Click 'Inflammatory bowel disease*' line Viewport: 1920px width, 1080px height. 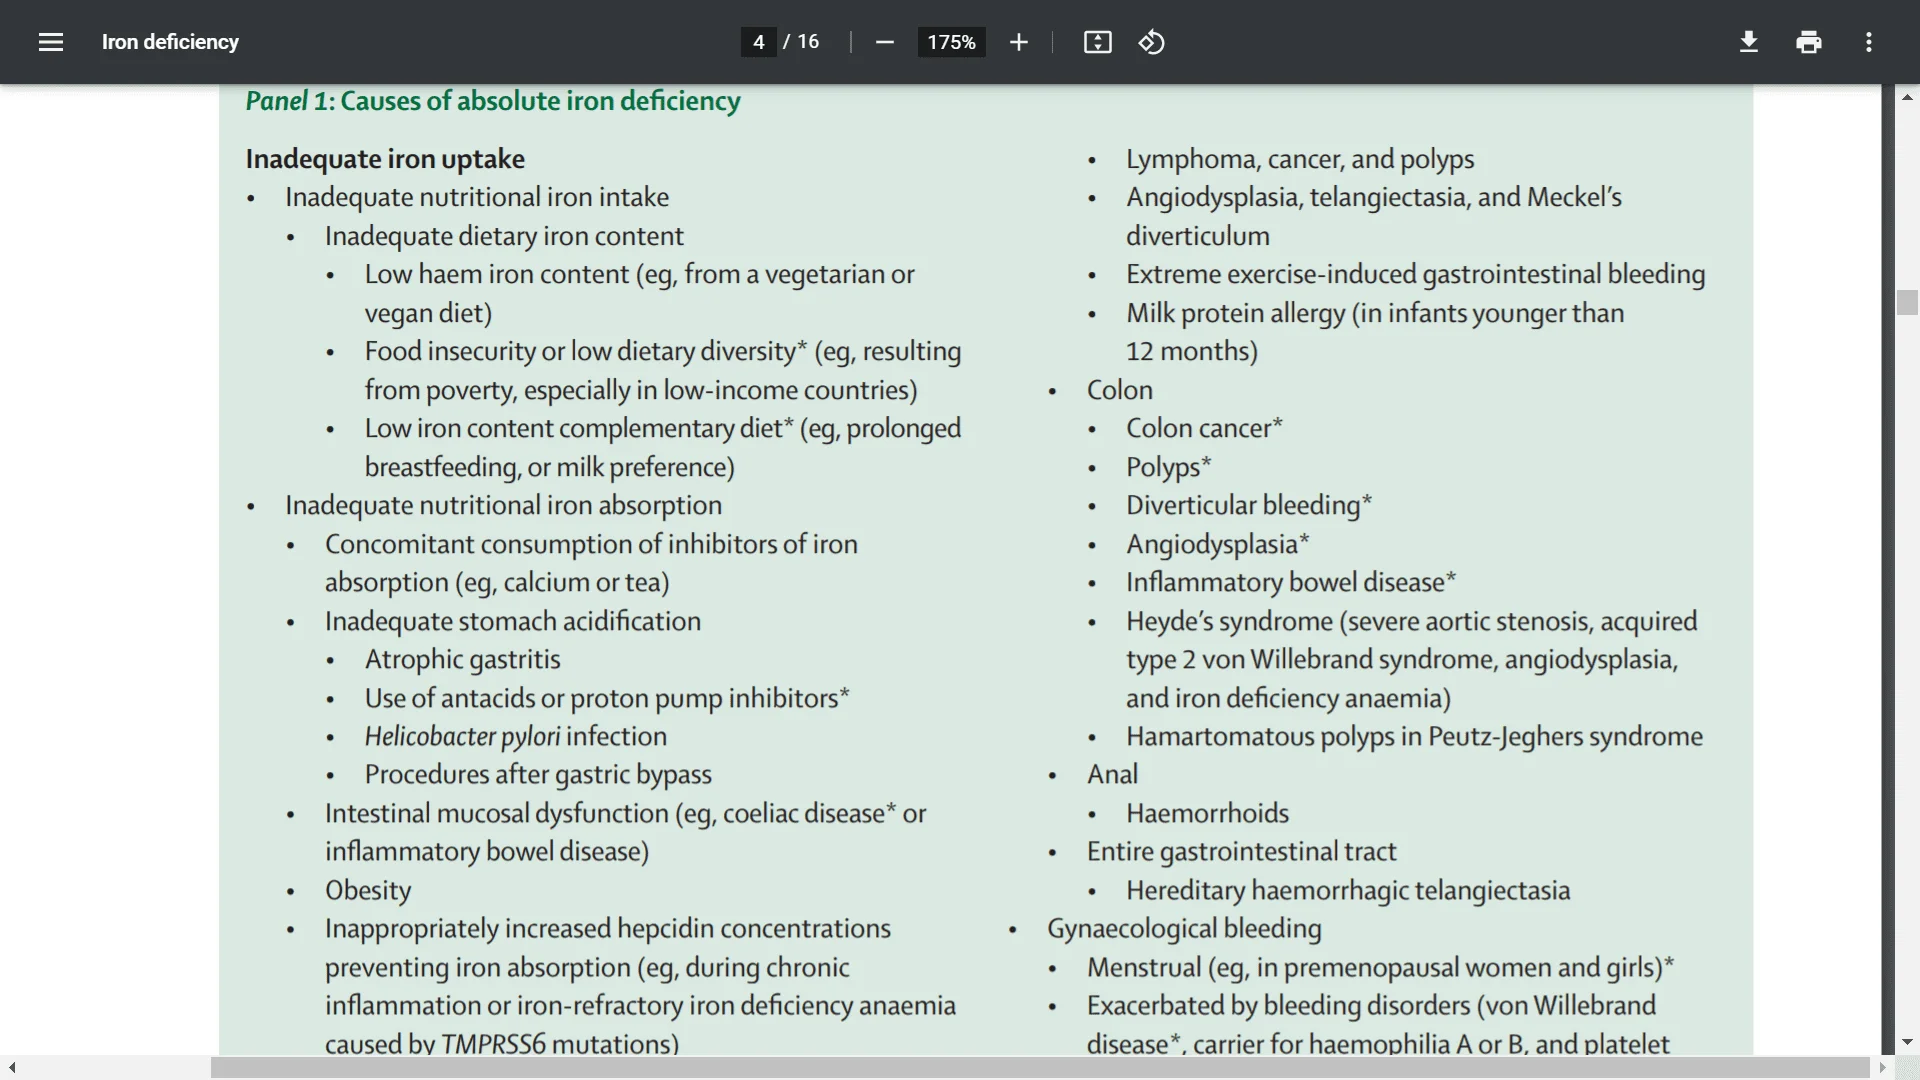[1291, 582]
